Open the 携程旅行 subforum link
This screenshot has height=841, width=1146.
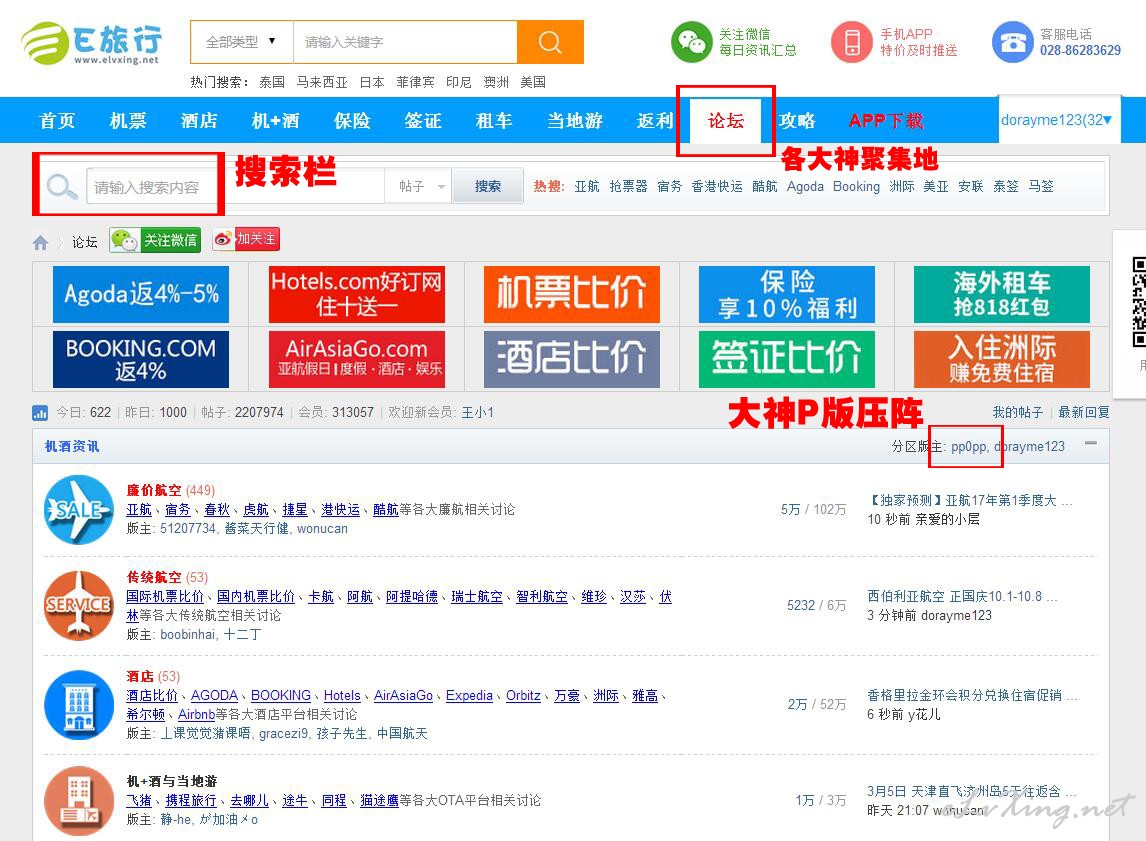(191, 801)
